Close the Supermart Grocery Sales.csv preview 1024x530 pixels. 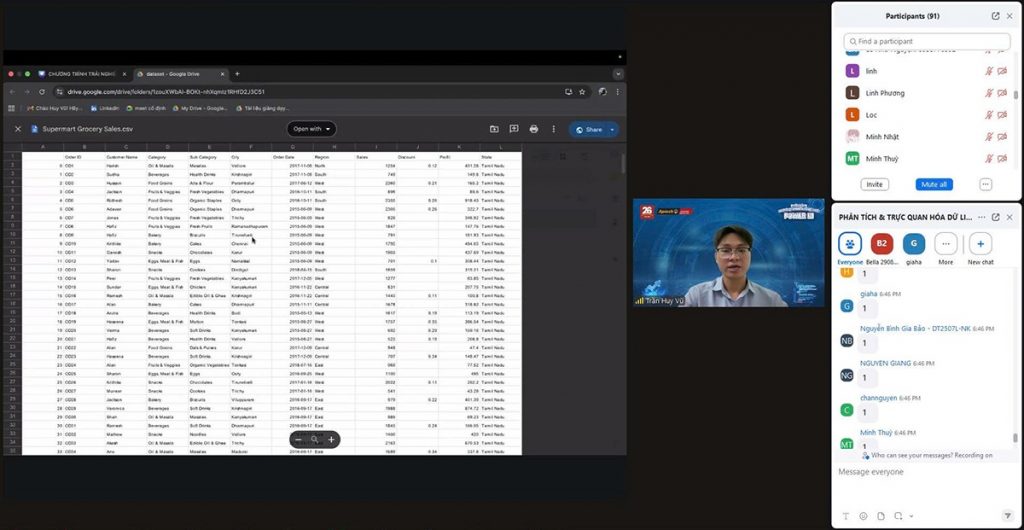tap(18, 129)
